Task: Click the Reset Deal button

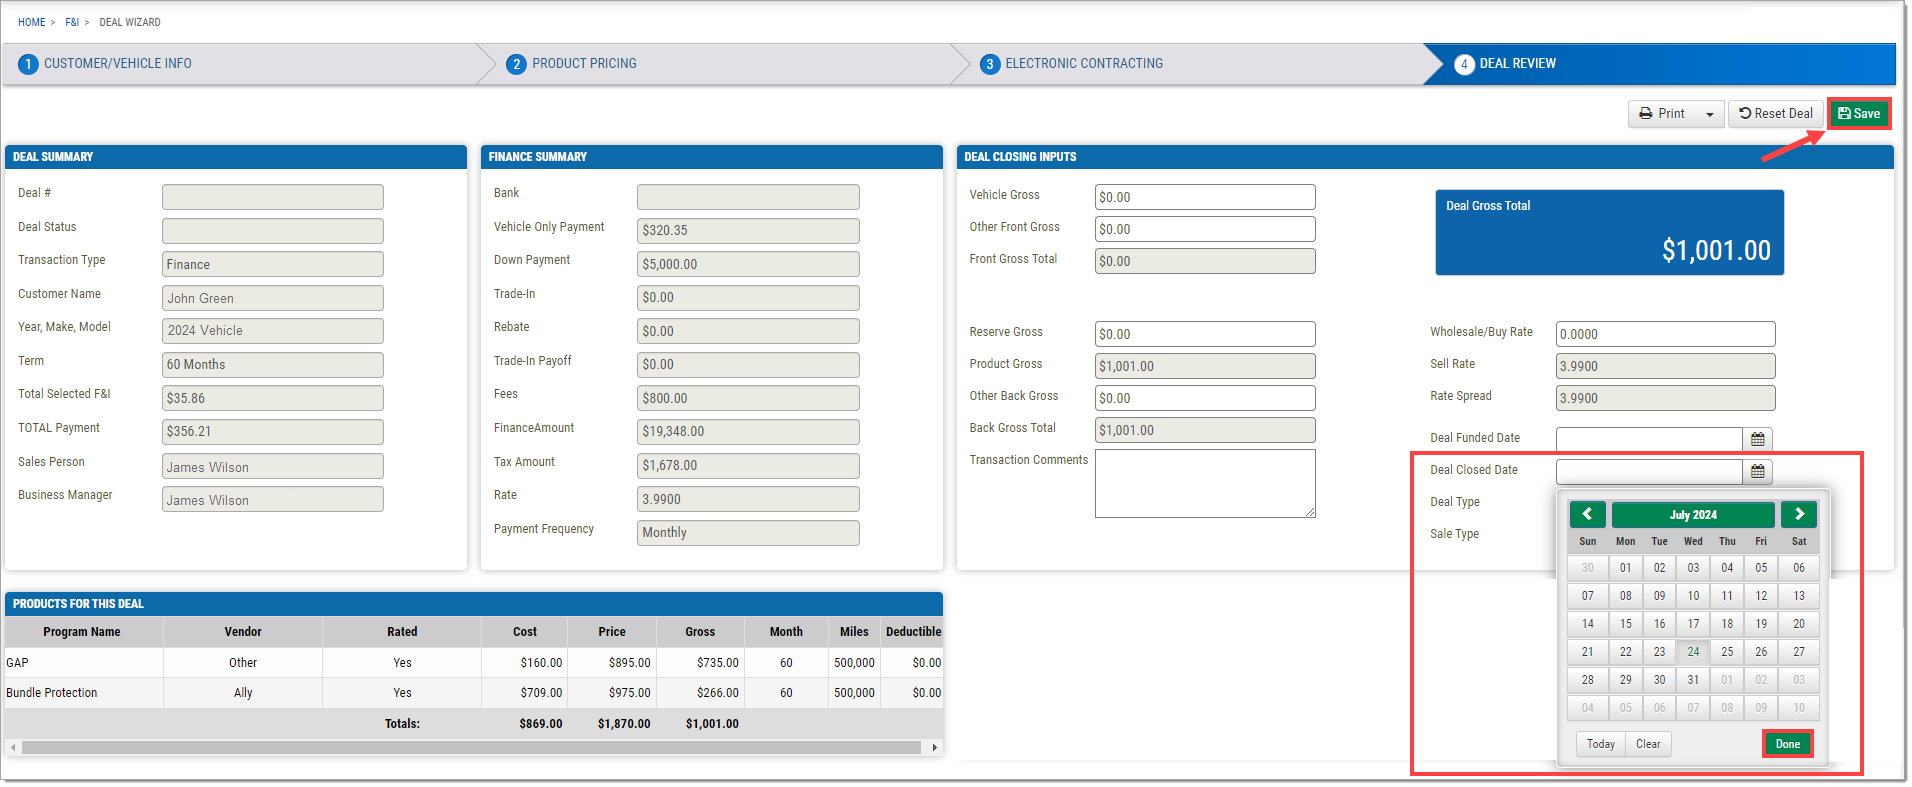Action: click(1776, 114)
